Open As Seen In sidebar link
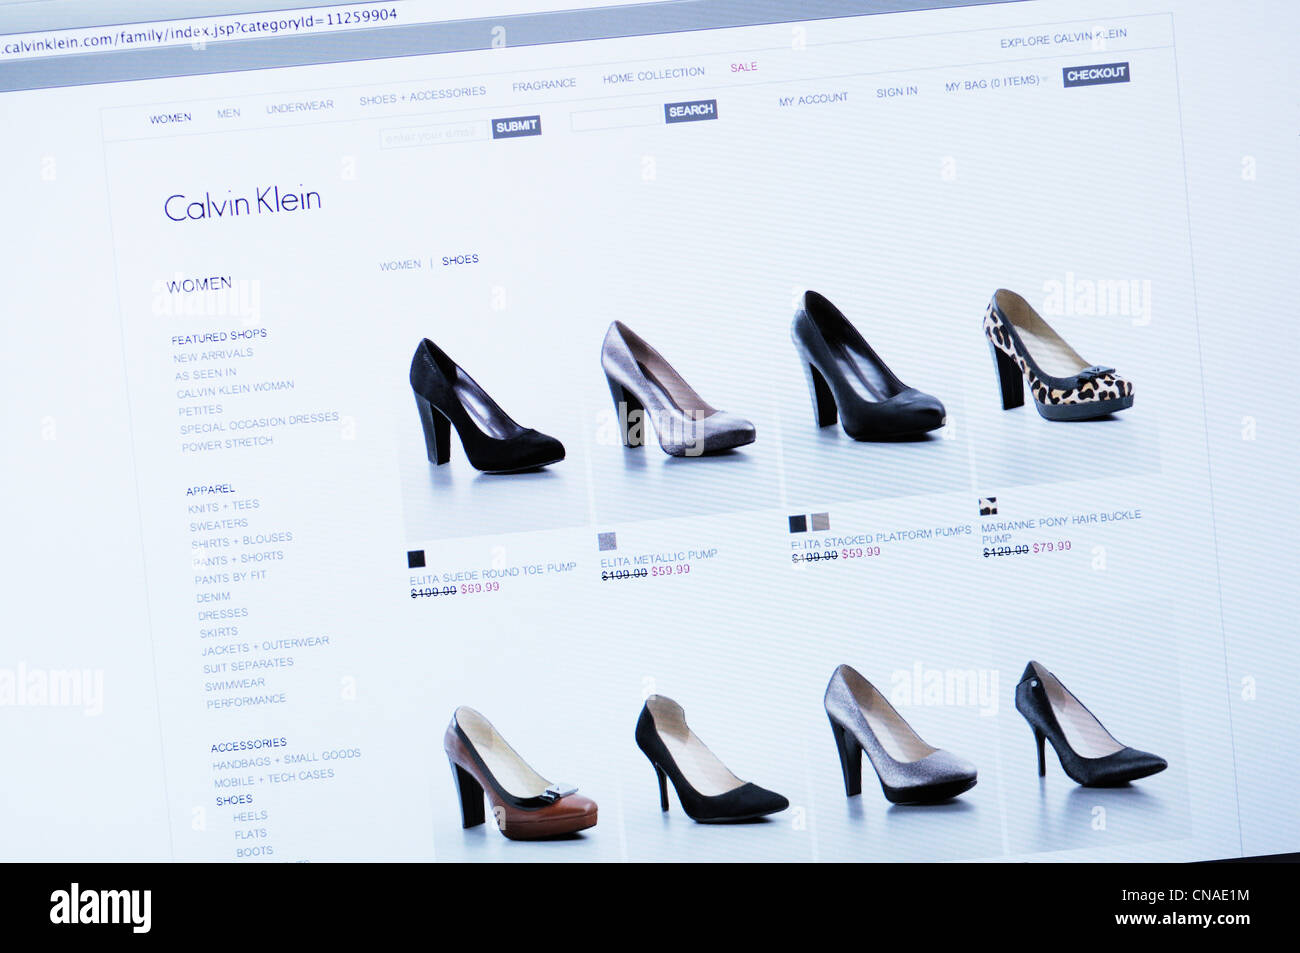Image resolution: width=1300 pixels, height=953 pixels. tap(205, 374)
